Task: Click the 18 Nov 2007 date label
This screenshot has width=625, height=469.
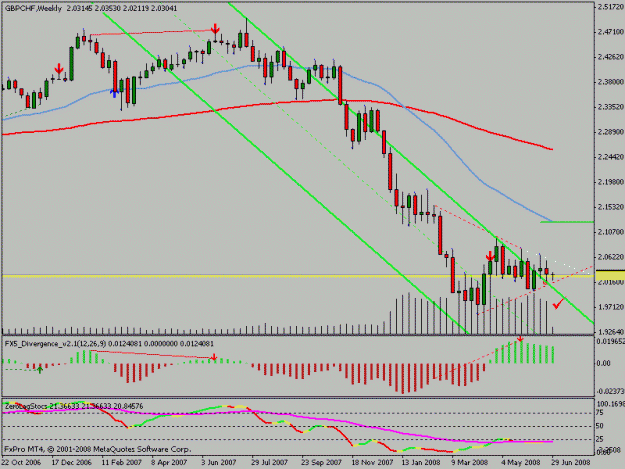Action: point(372,462)
